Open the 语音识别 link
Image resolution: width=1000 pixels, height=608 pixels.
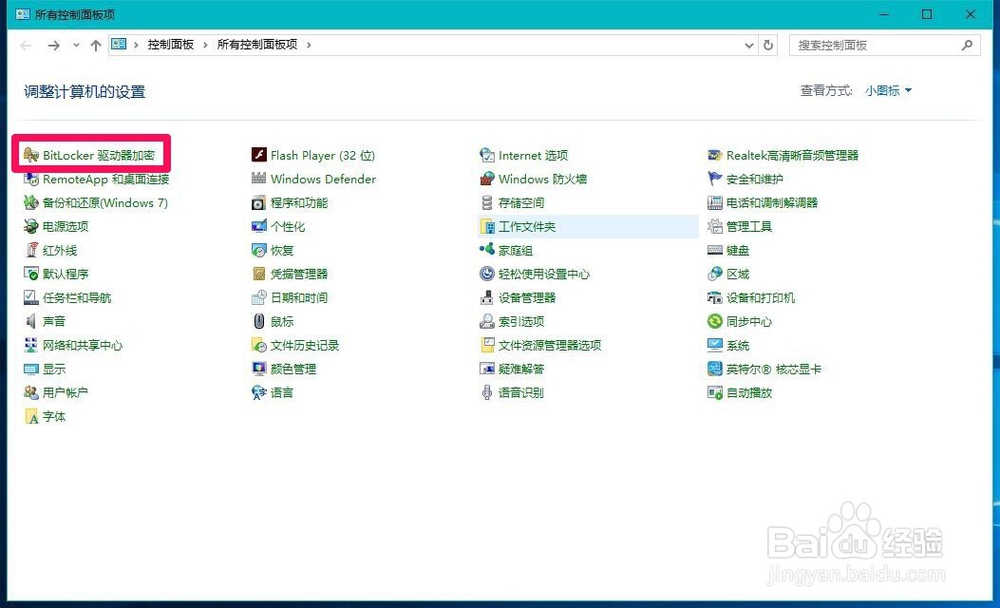521,392
